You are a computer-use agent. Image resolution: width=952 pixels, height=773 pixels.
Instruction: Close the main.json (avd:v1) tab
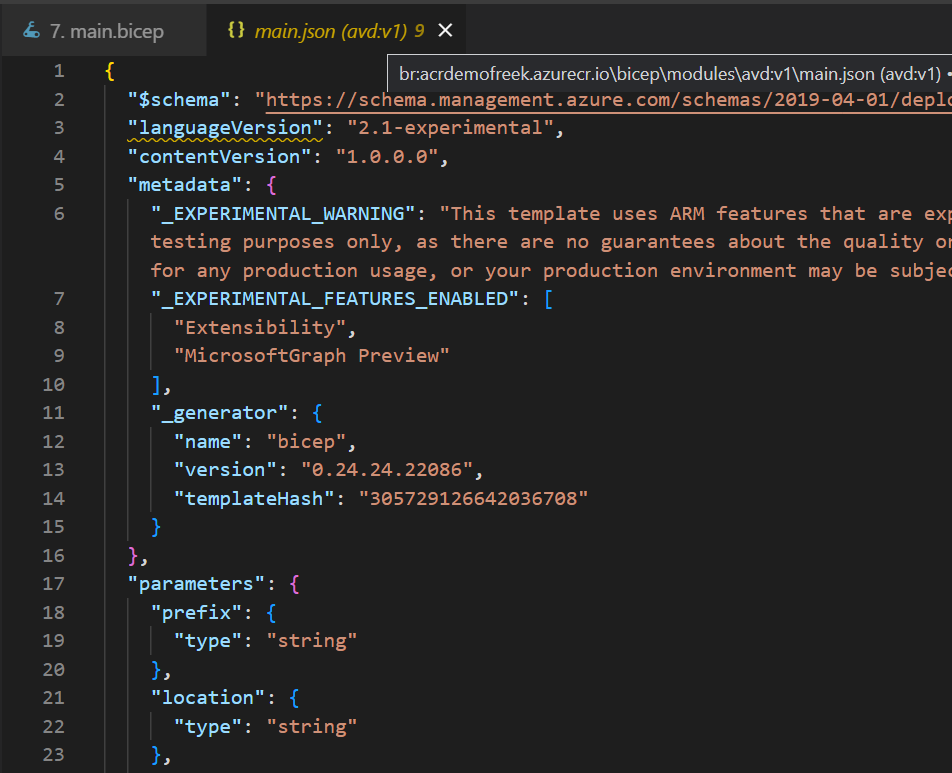pyautogui.click(x=445, y=30)
